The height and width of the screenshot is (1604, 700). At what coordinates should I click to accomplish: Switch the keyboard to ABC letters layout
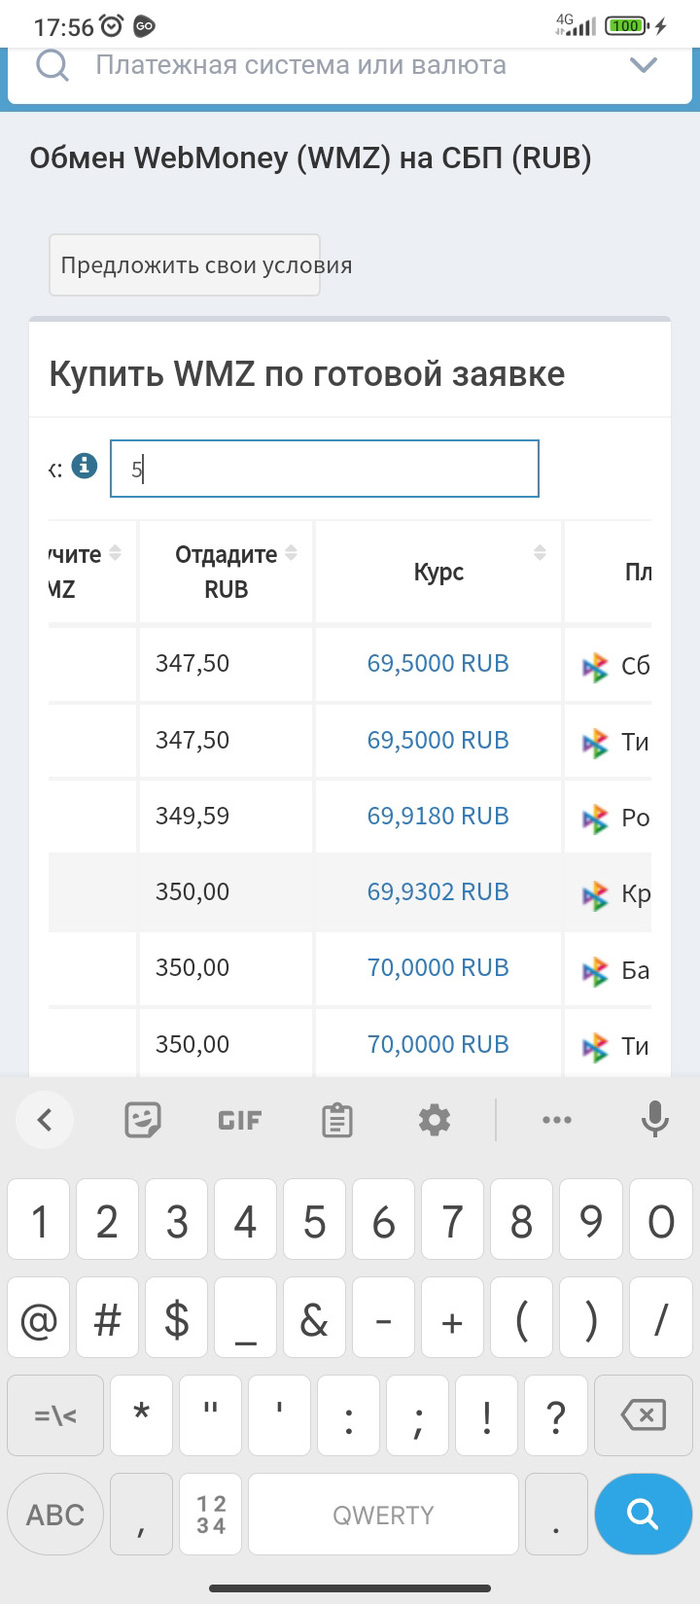coord(55,1515)
